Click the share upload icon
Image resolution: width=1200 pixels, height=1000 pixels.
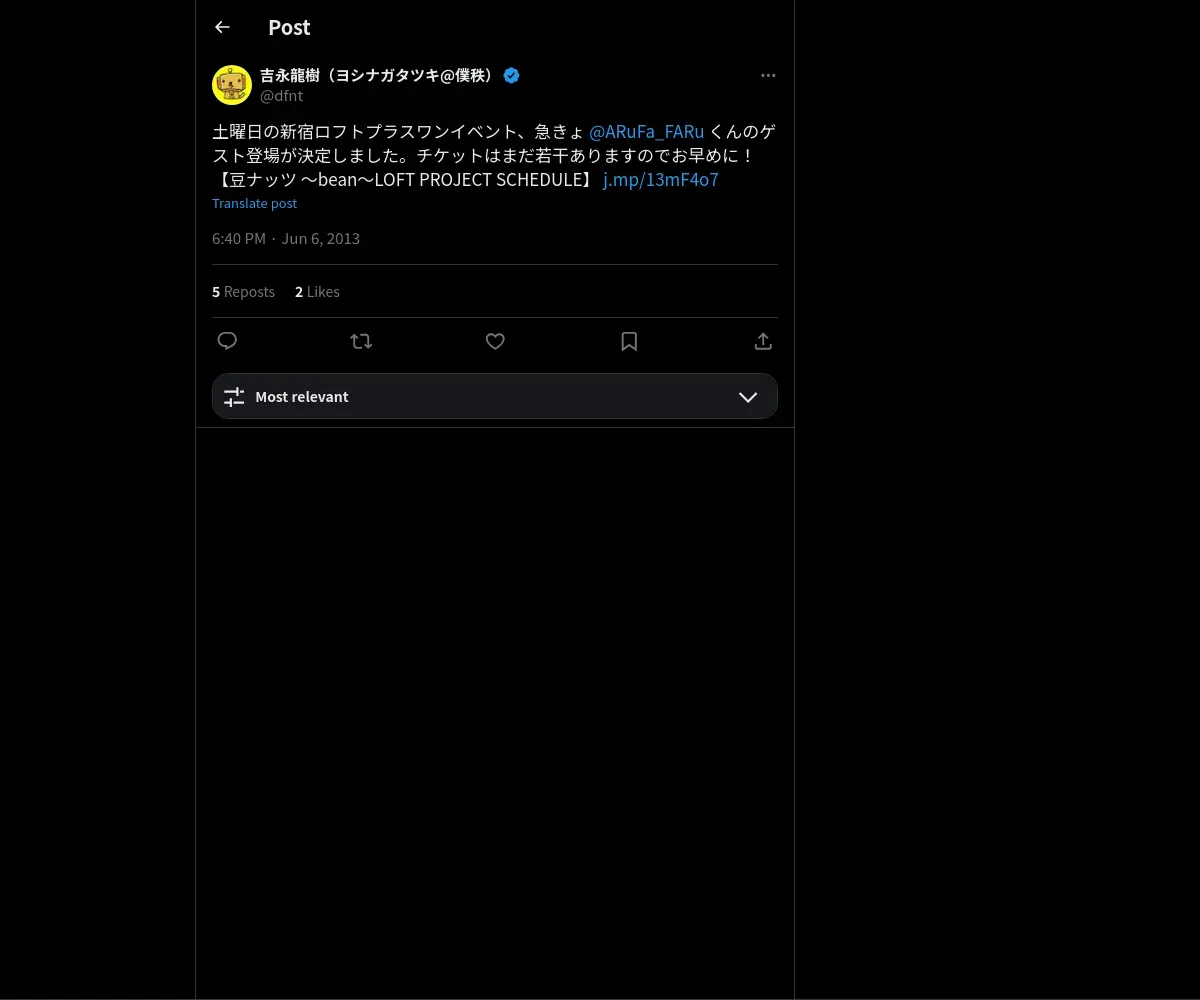pos(763,341)
